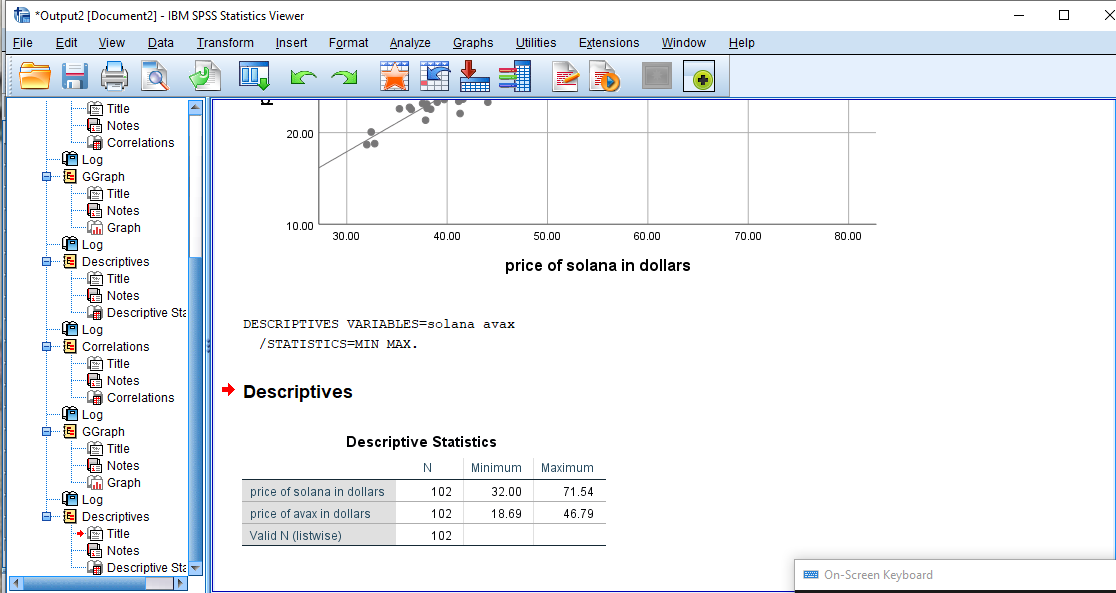Click the 32.00 minimum cell
The width and height of the screenshot is (1116, 593).
pos(507,492)
